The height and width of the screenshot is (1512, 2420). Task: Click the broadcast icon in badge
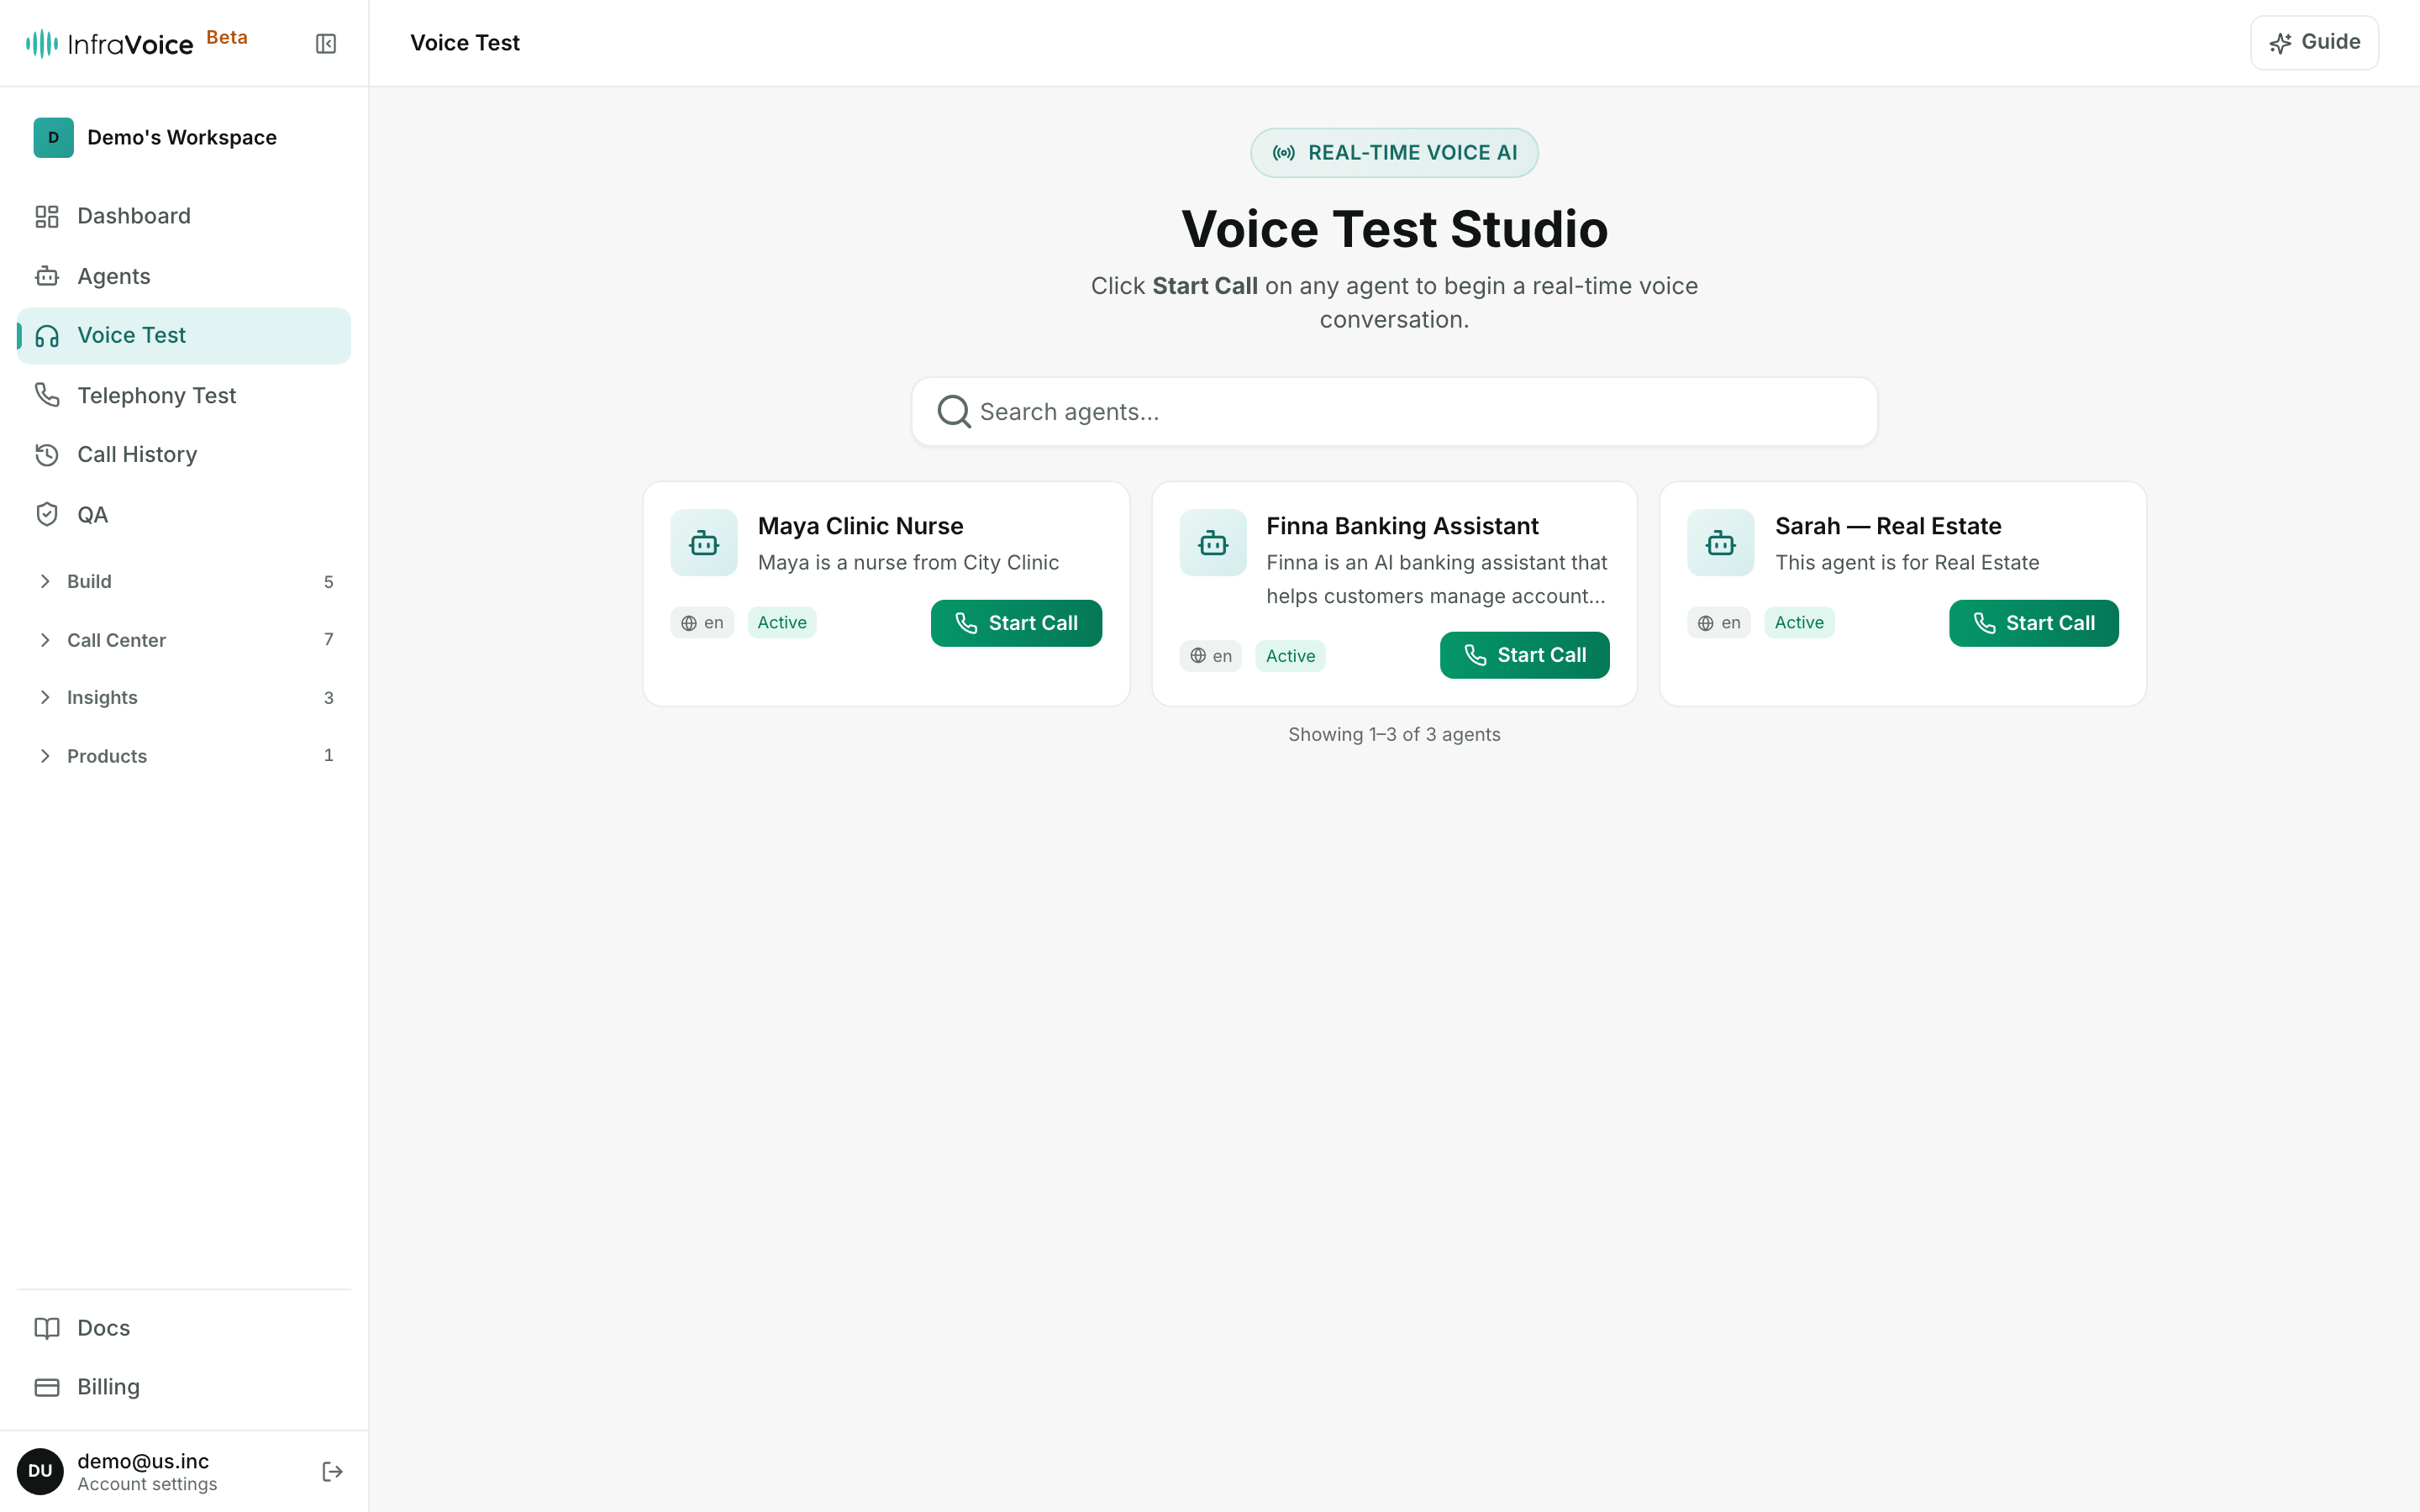point(1284,153)
